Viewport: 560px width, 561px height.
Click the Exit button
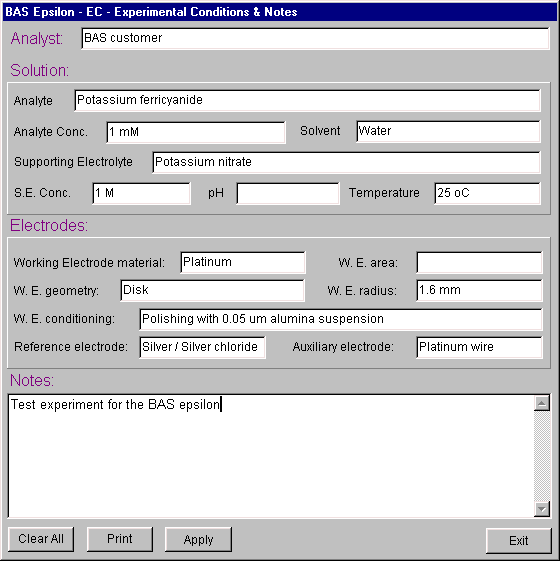[x=518, y=540]
